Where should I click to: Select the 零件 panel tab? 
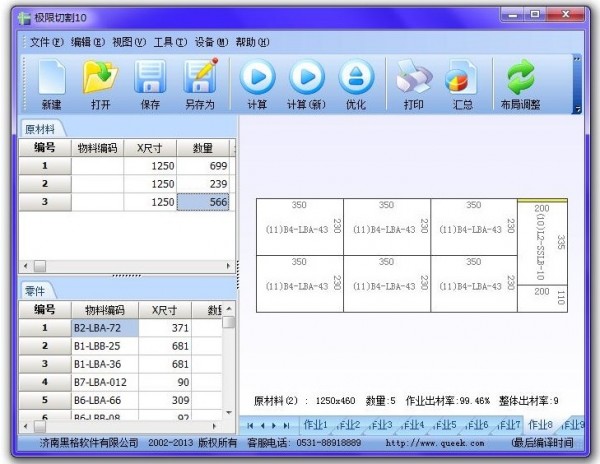[x=37, y=290]
